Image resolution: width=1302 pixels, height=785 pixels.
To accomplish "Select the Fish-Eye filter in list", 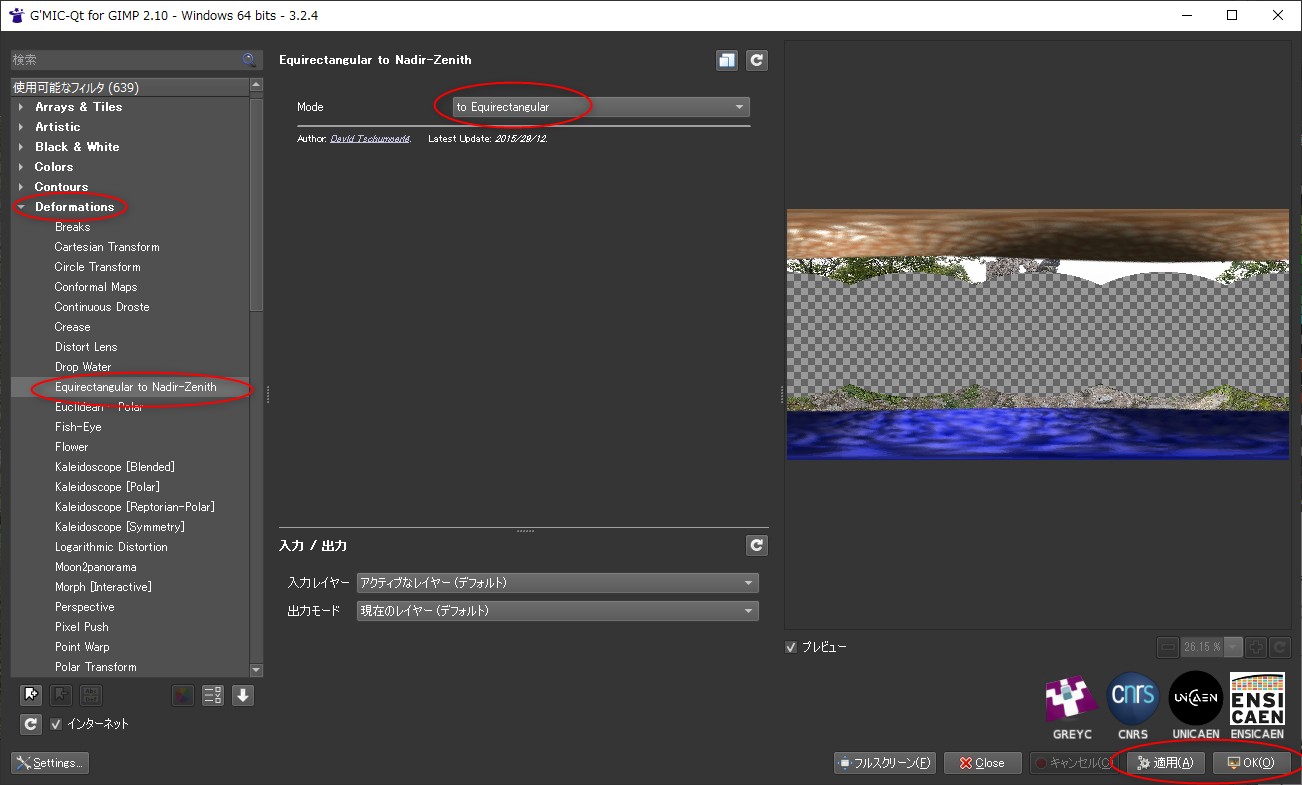I will coord(78,427).
